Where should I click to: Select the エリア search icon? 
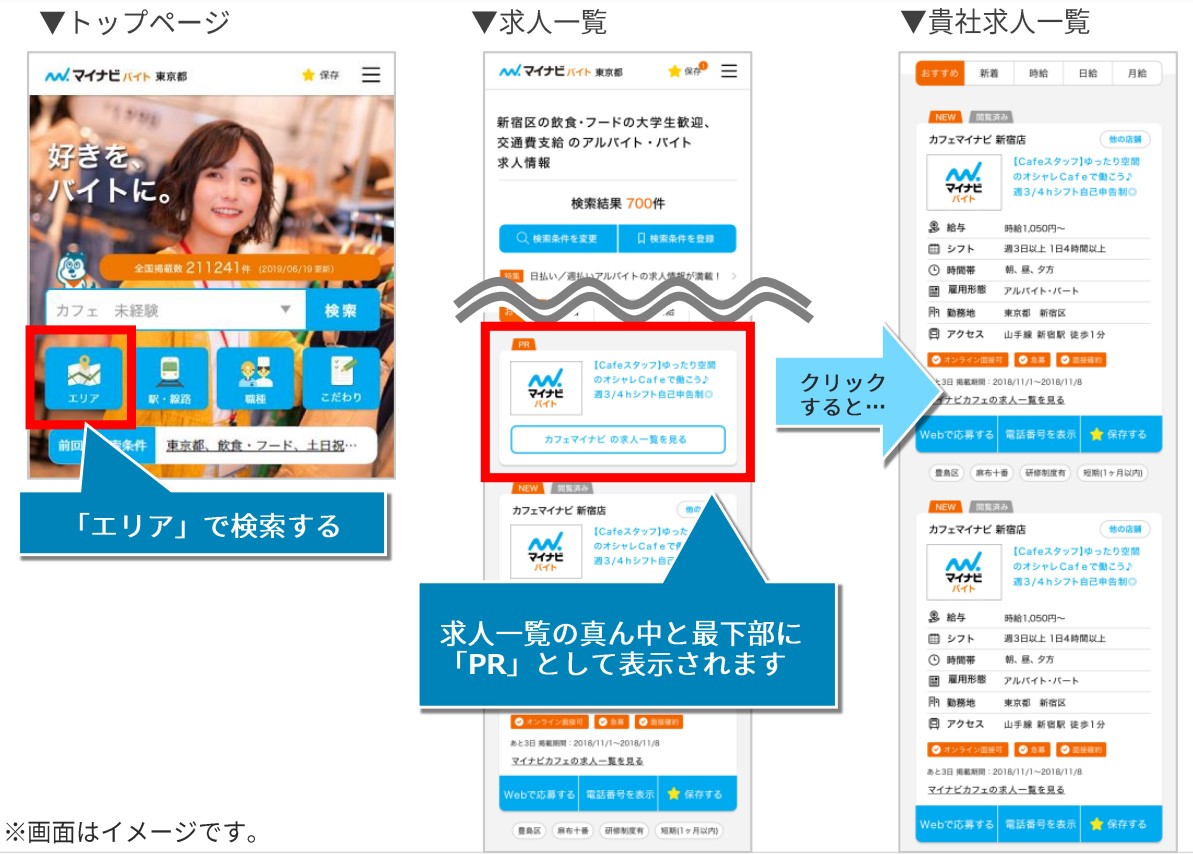(x=84, y=378)
